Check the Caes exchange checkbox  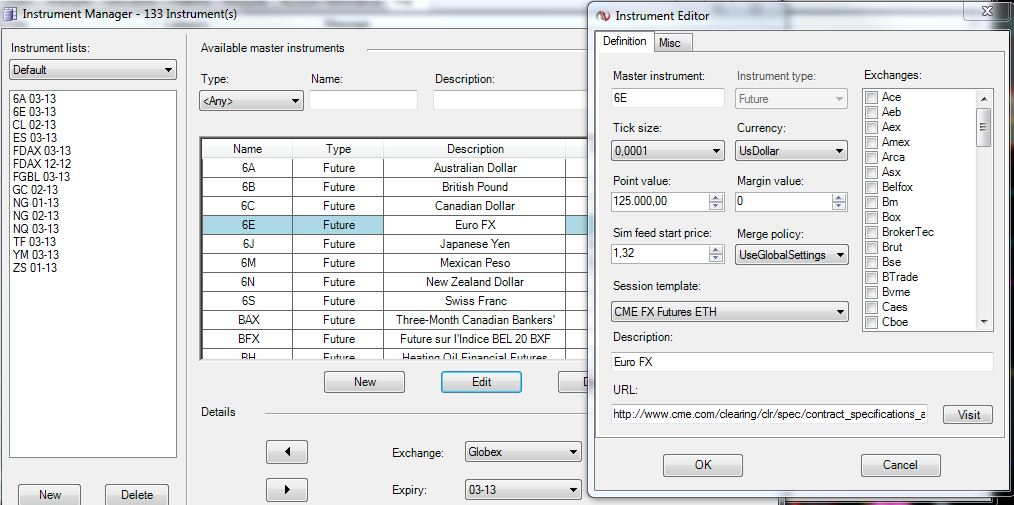pyautogui.click(x=872, y=307)
